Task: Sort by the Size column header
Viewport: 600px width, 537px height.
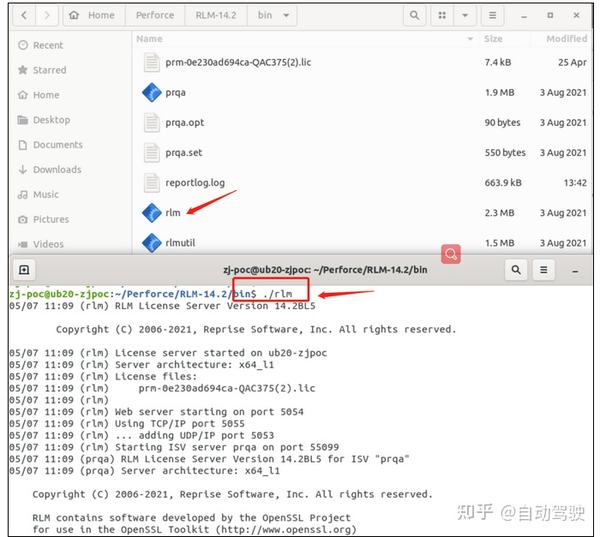Action: coord(493,39)
